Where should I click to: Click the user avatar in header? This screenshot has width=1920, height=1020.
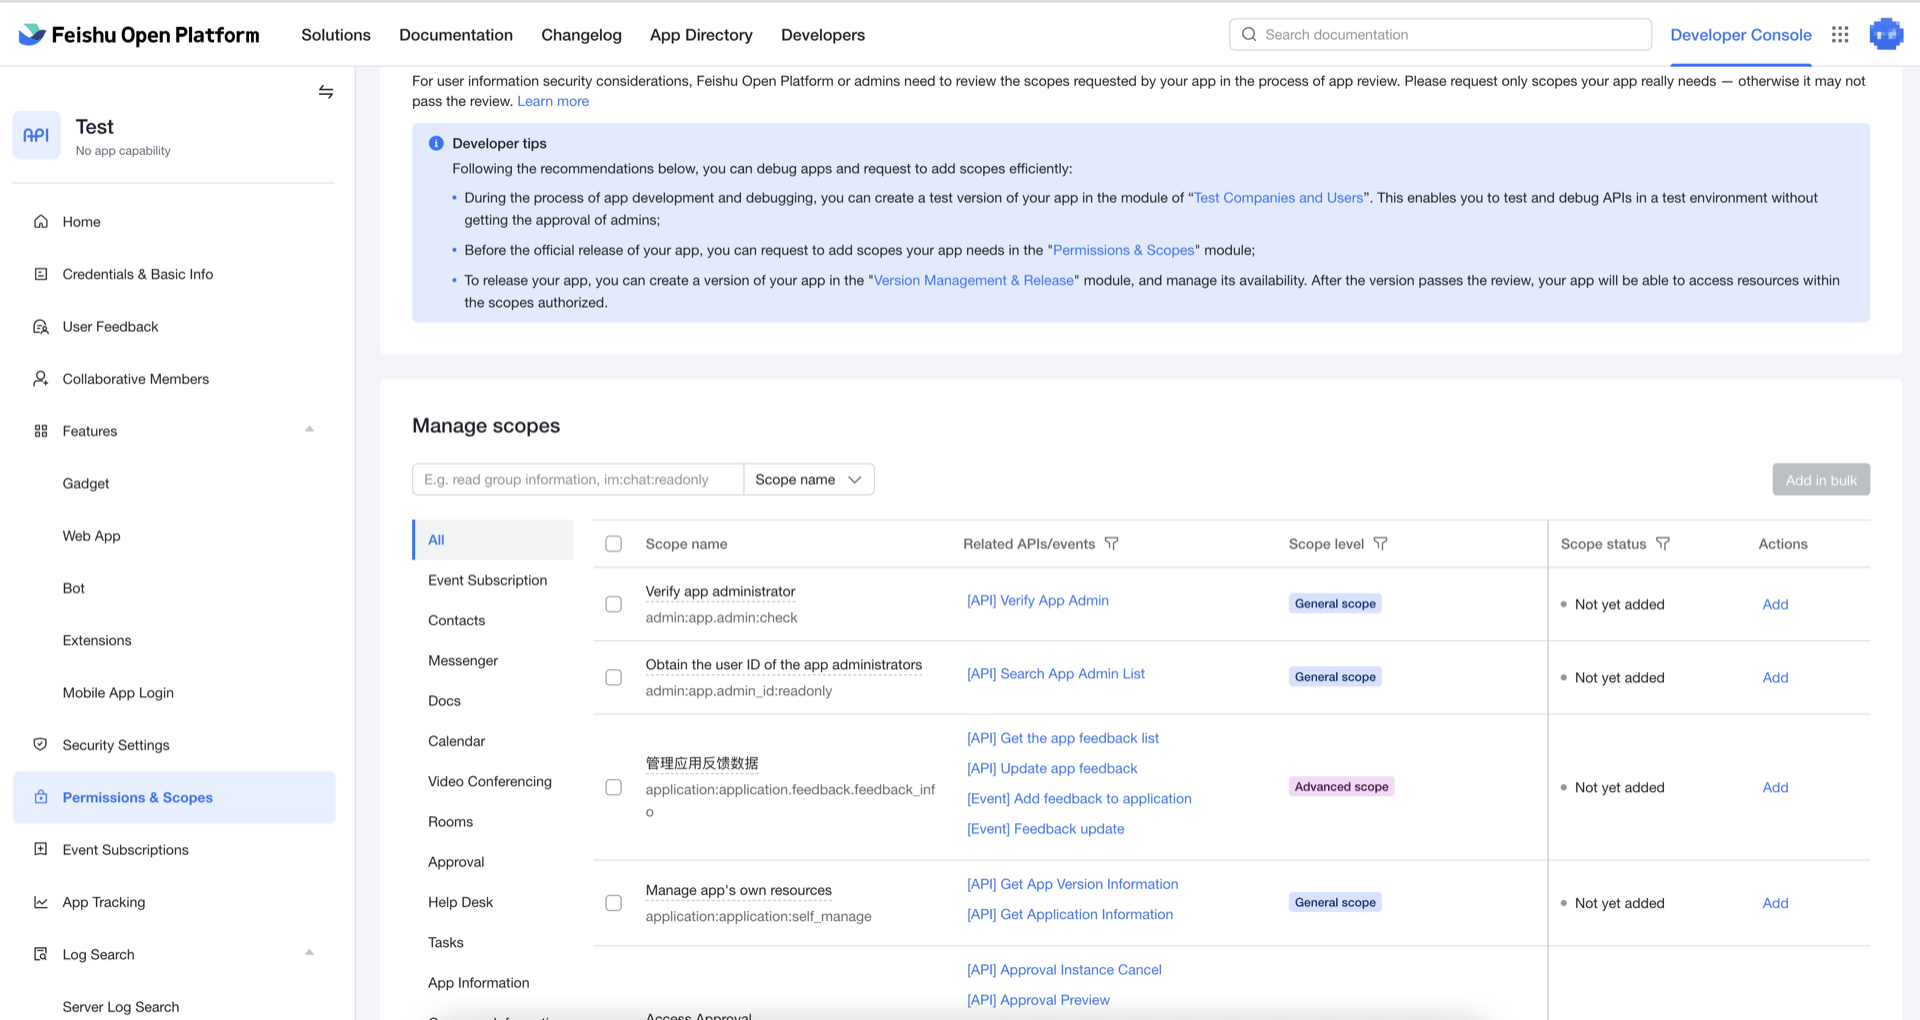pos(1885,35)
